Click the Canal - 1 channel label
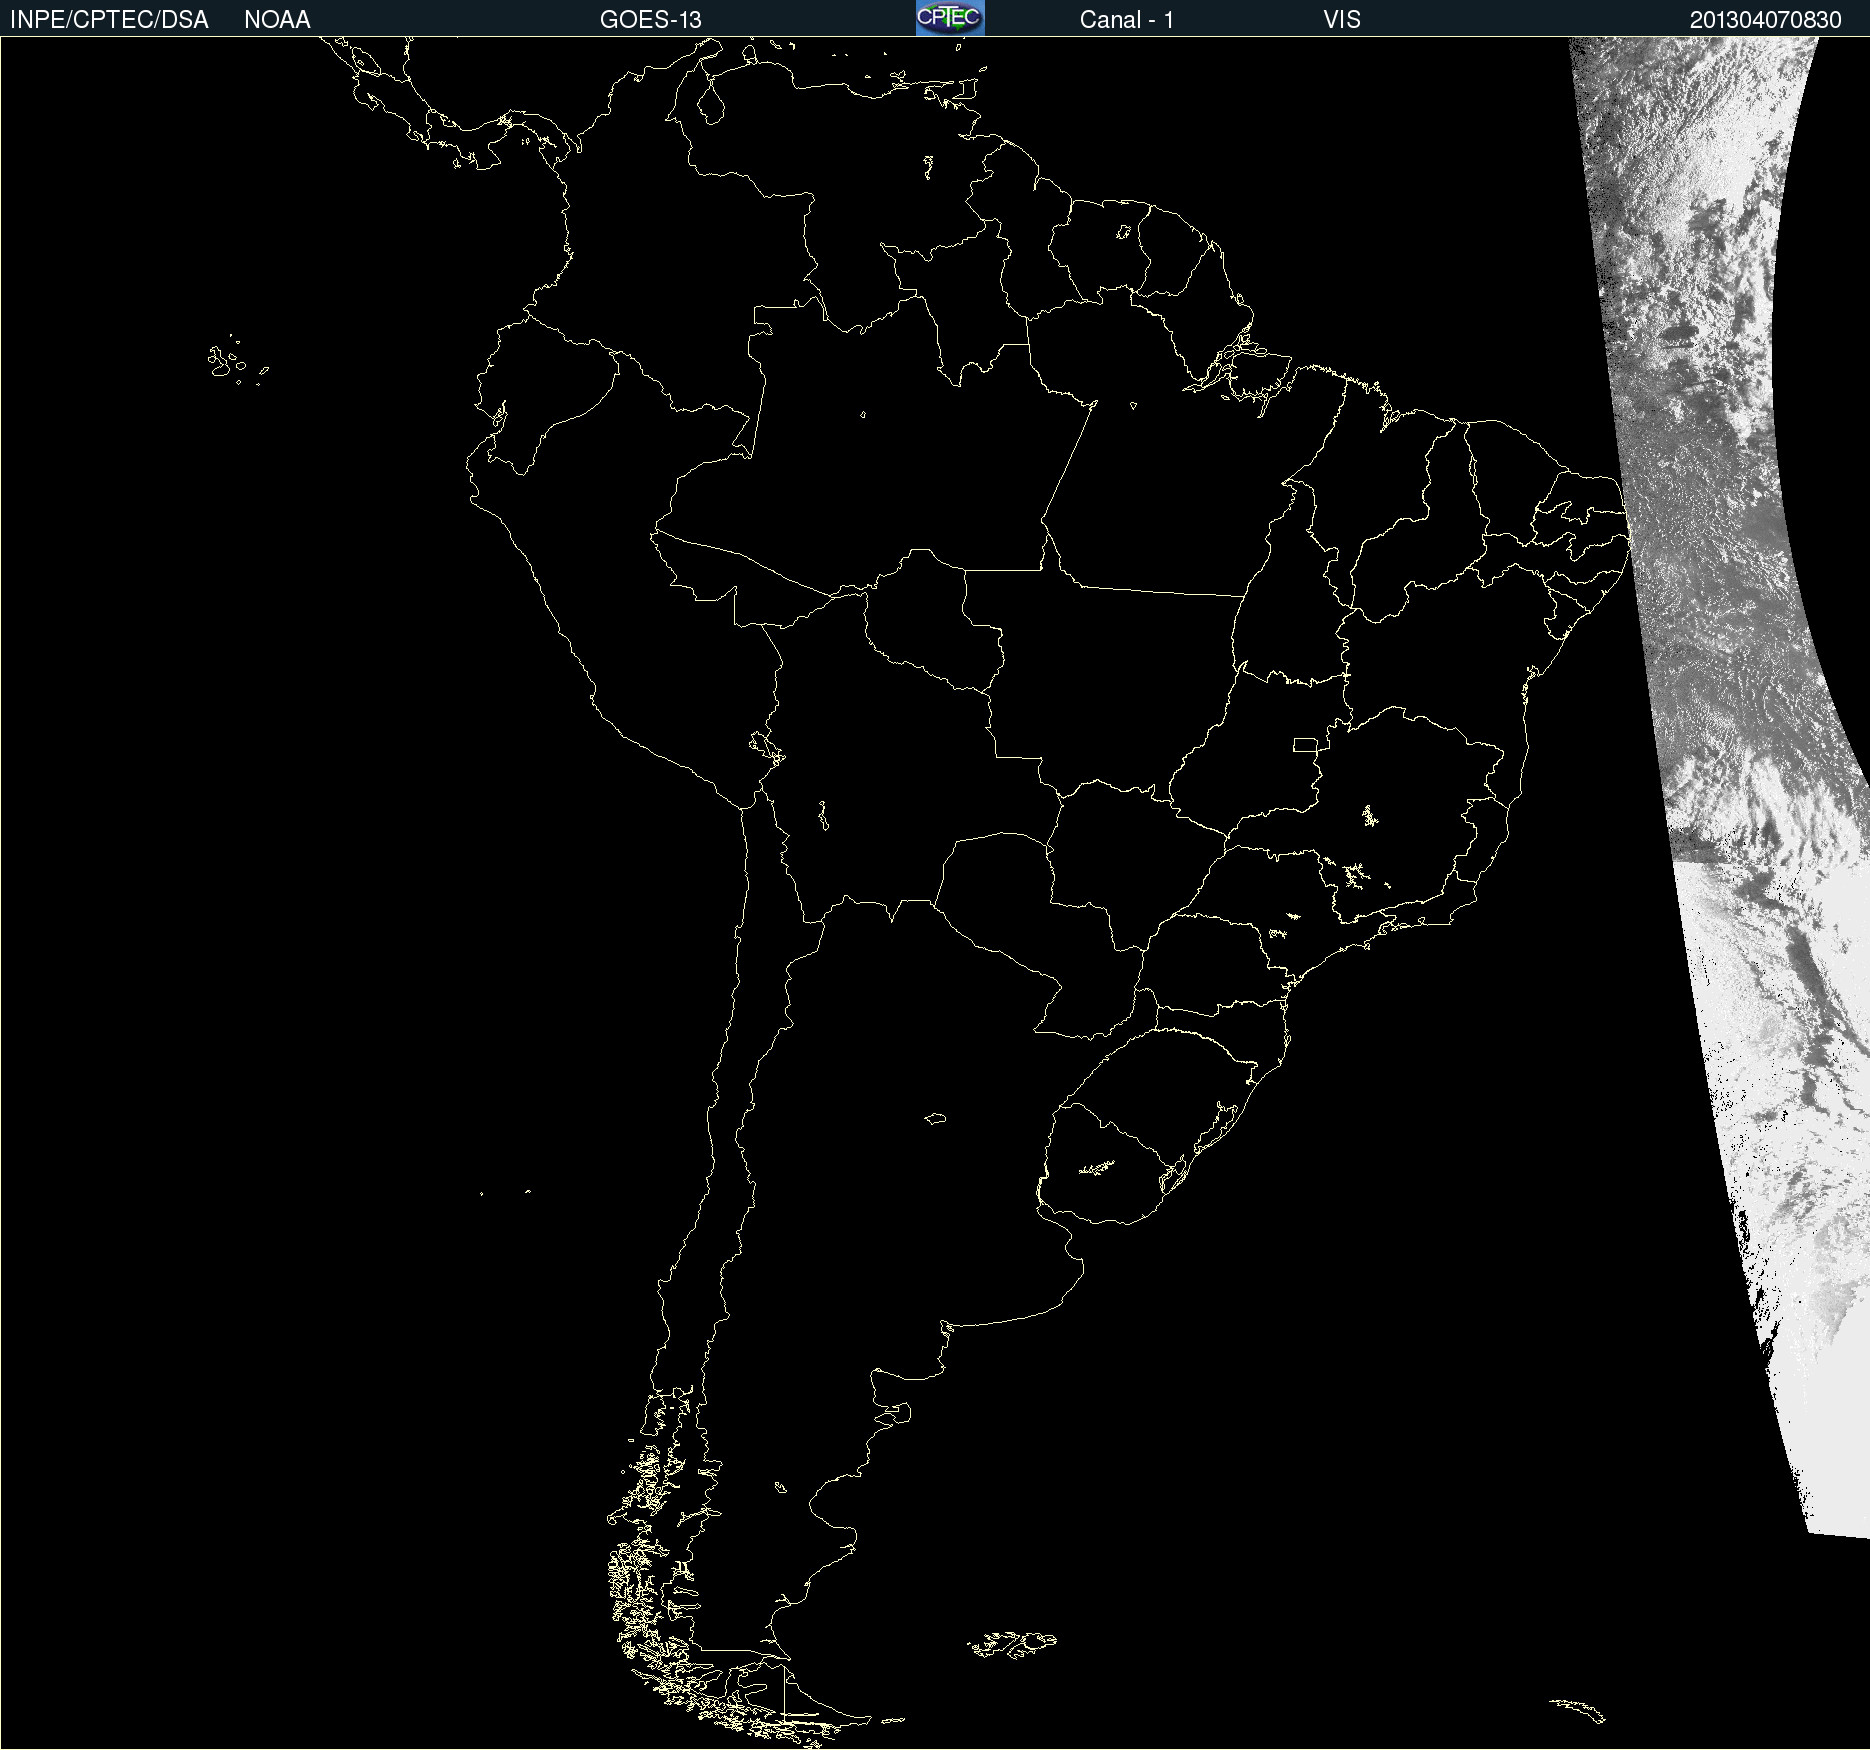This screenshot has width=1870, height=1750. (1127, 20)
